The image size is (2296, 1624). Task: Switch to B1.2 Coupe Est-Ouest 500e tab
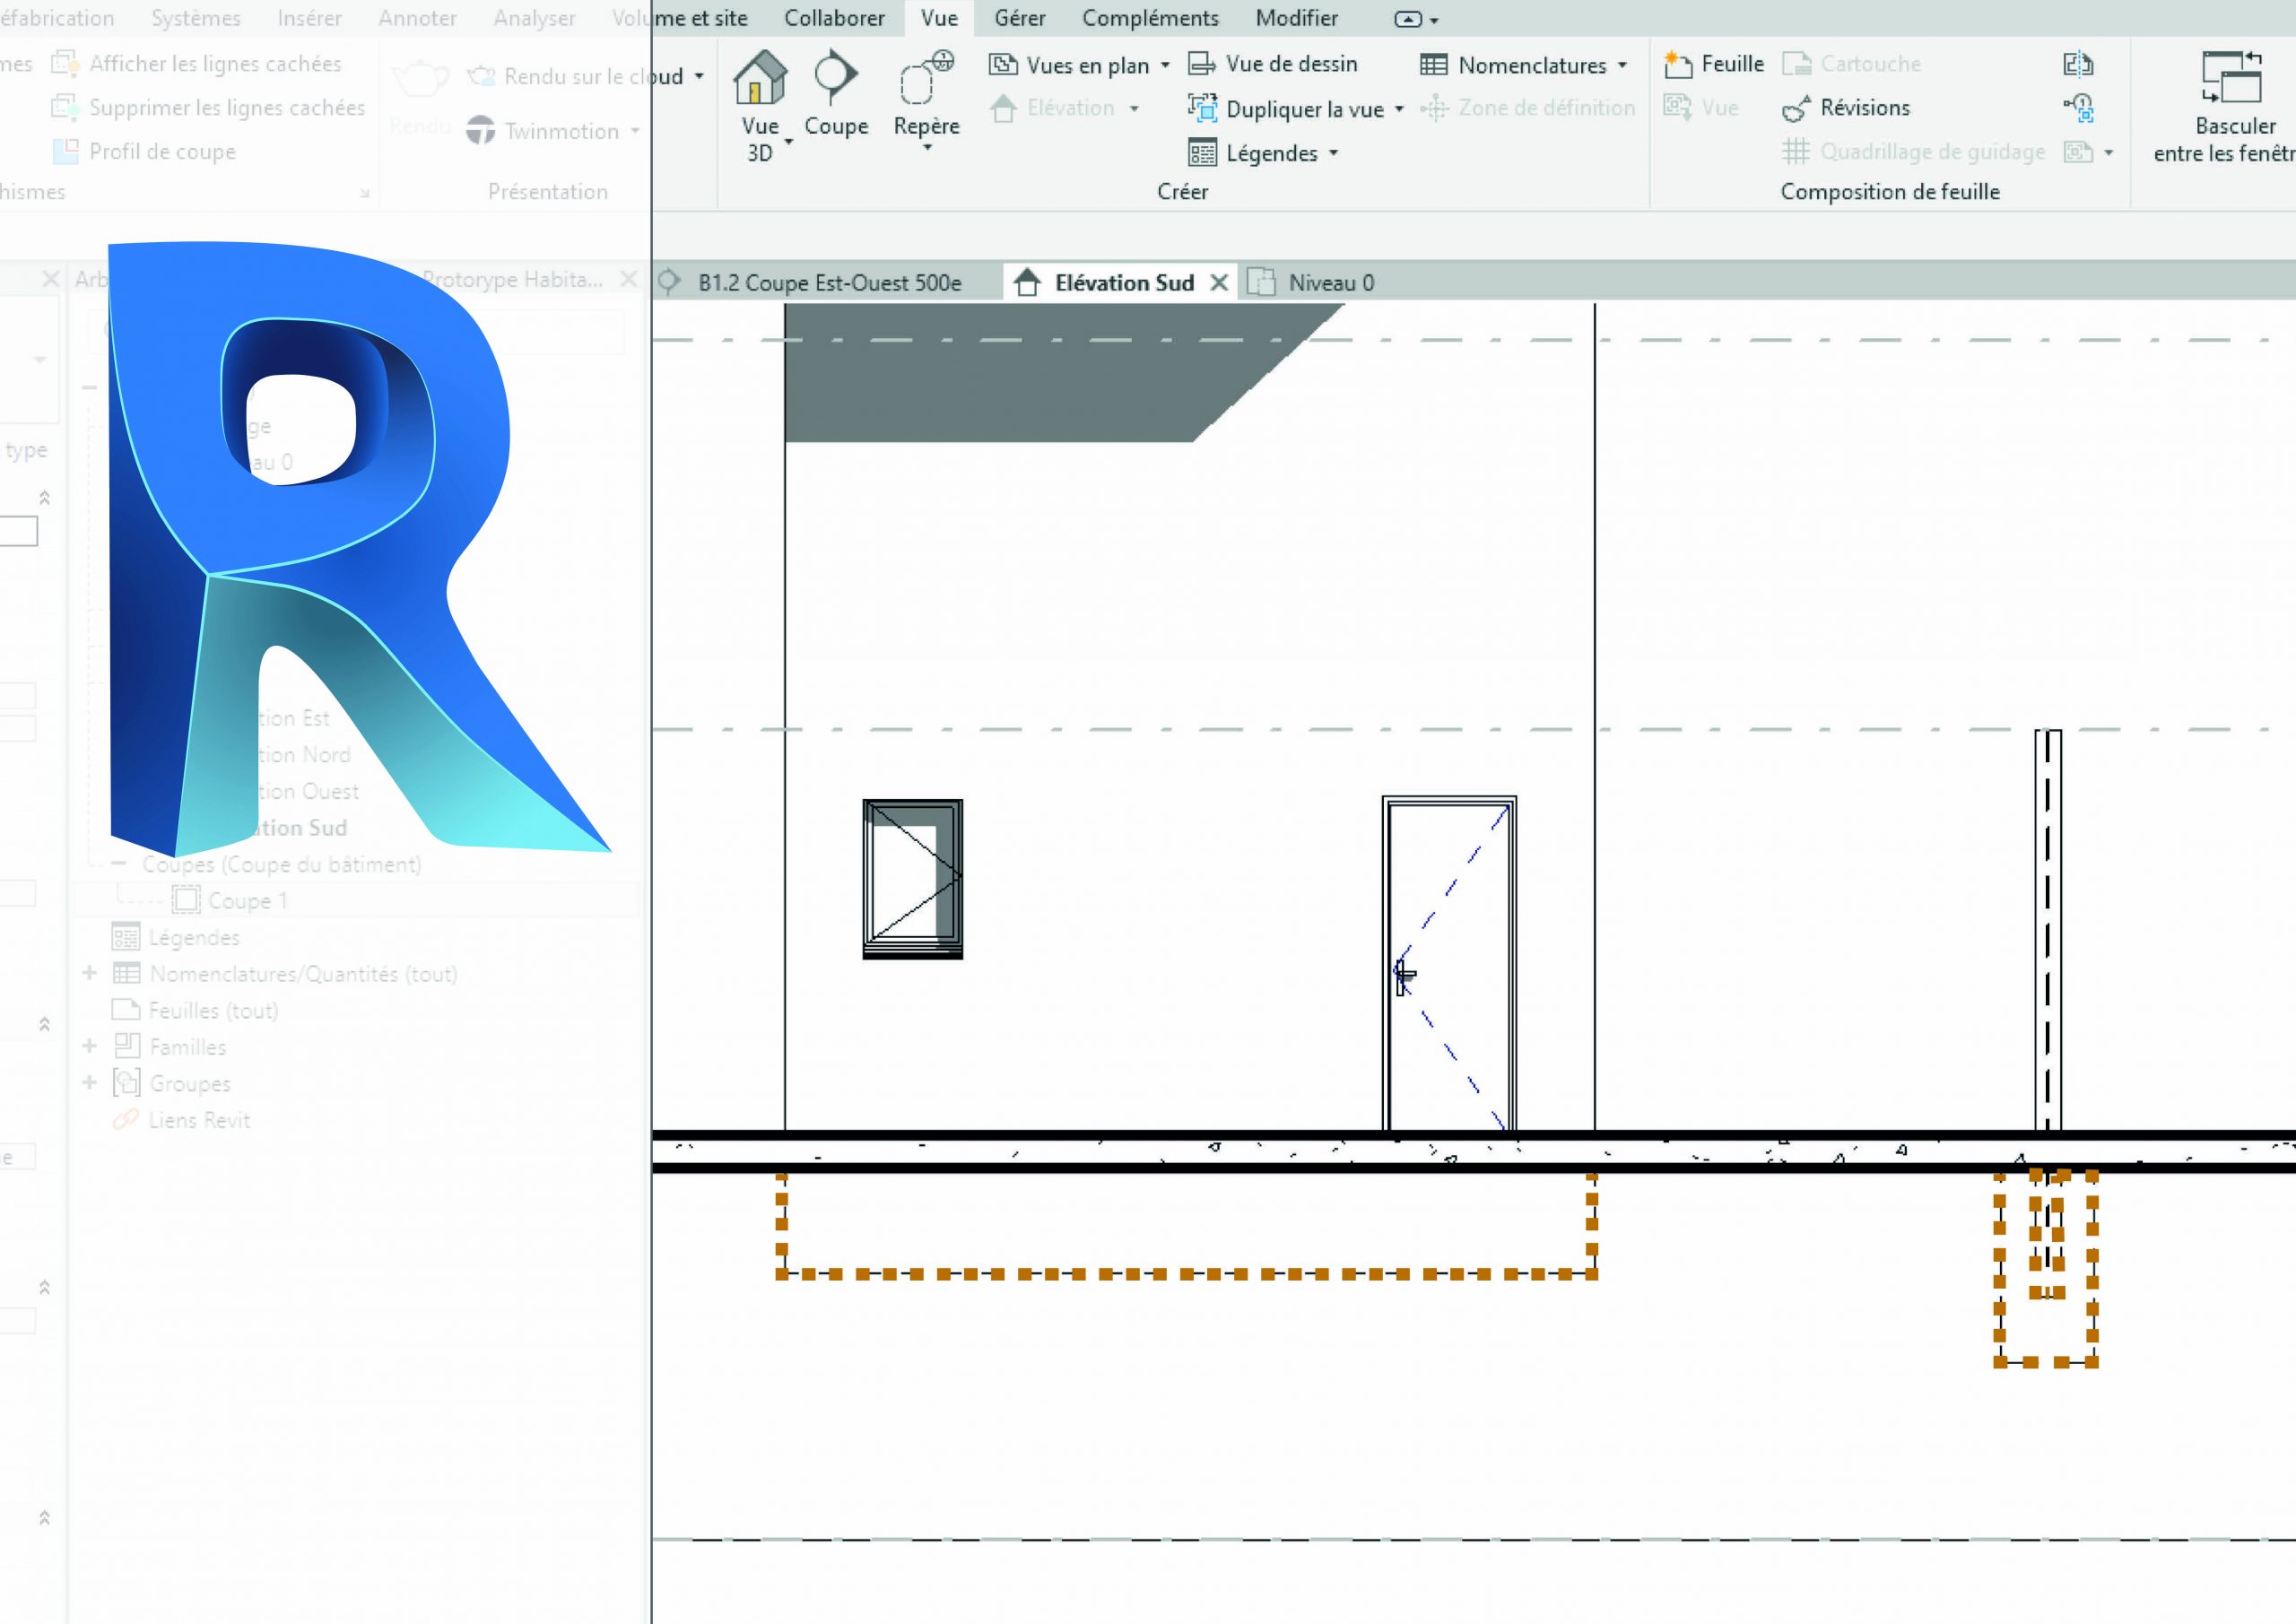(829, 283)
